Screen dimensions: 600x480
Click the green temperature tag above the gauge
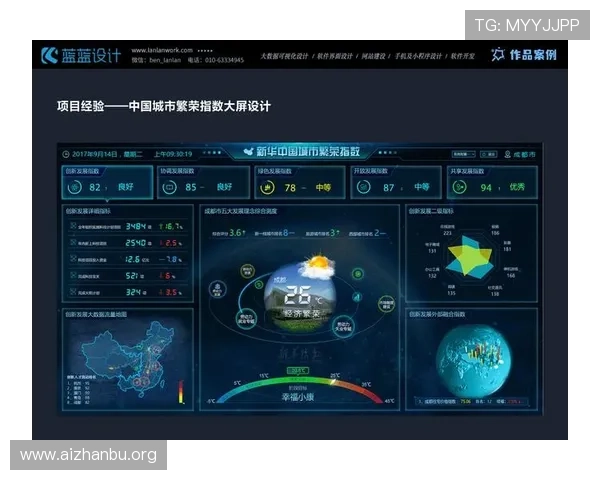pos(298,371)
